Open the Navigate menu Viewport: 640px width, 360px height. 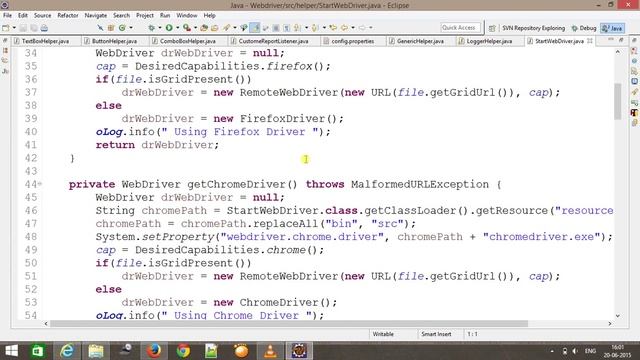point(96,15)
